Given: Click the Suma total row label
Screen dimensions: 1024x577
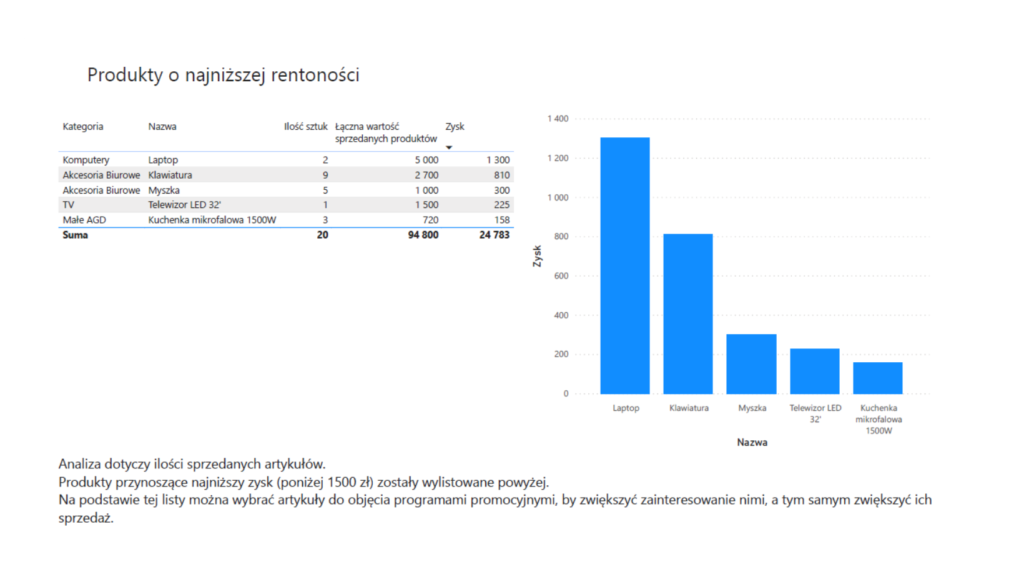Looking at the screenshot, I should [75, 235].
